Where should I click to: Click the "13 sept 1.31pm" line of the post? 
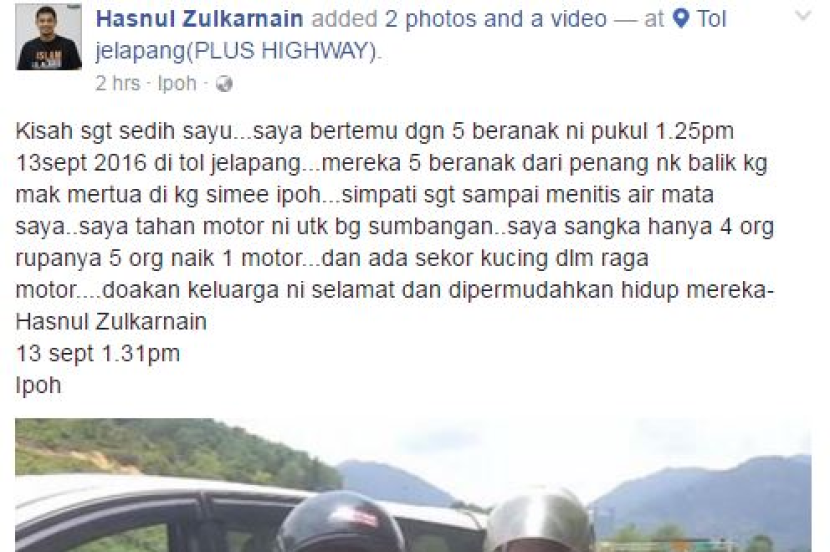(98, 354)
